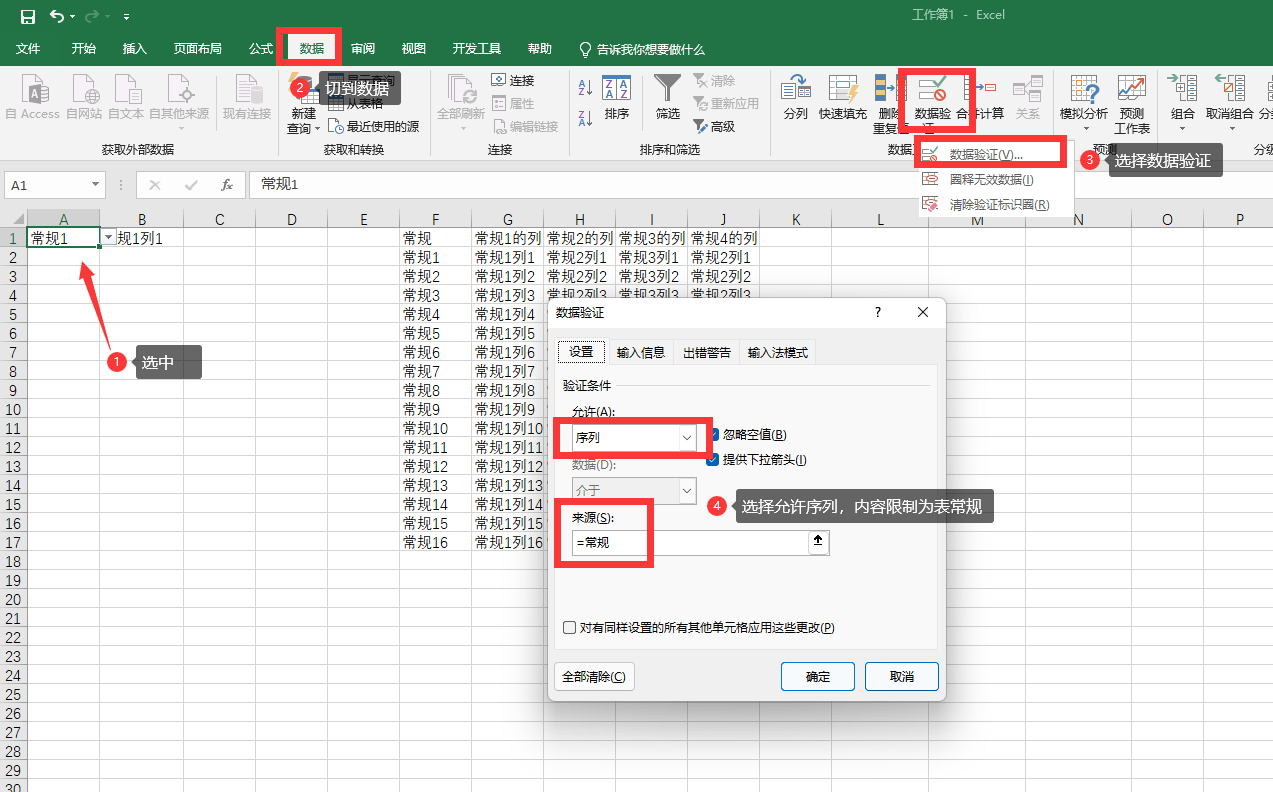Enable 对有同样设置的所有其他单元格应用这些更改 checkbox

tap(570, 628)
